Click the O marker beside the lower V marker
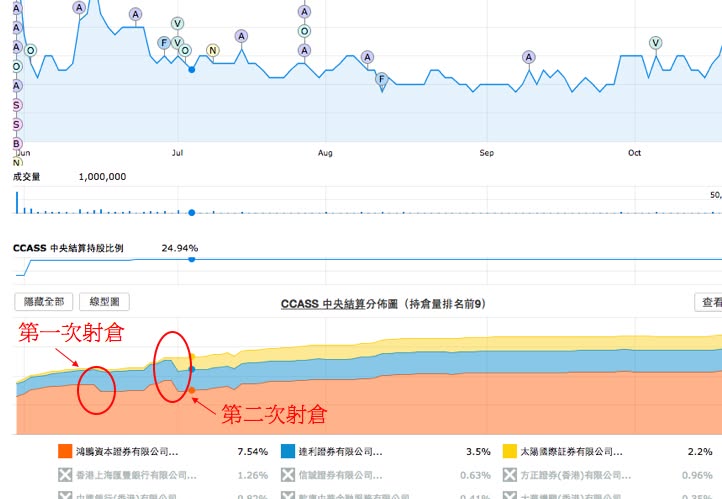The height and width of the screenshot is (499, 722). click(x=185, y=50)
